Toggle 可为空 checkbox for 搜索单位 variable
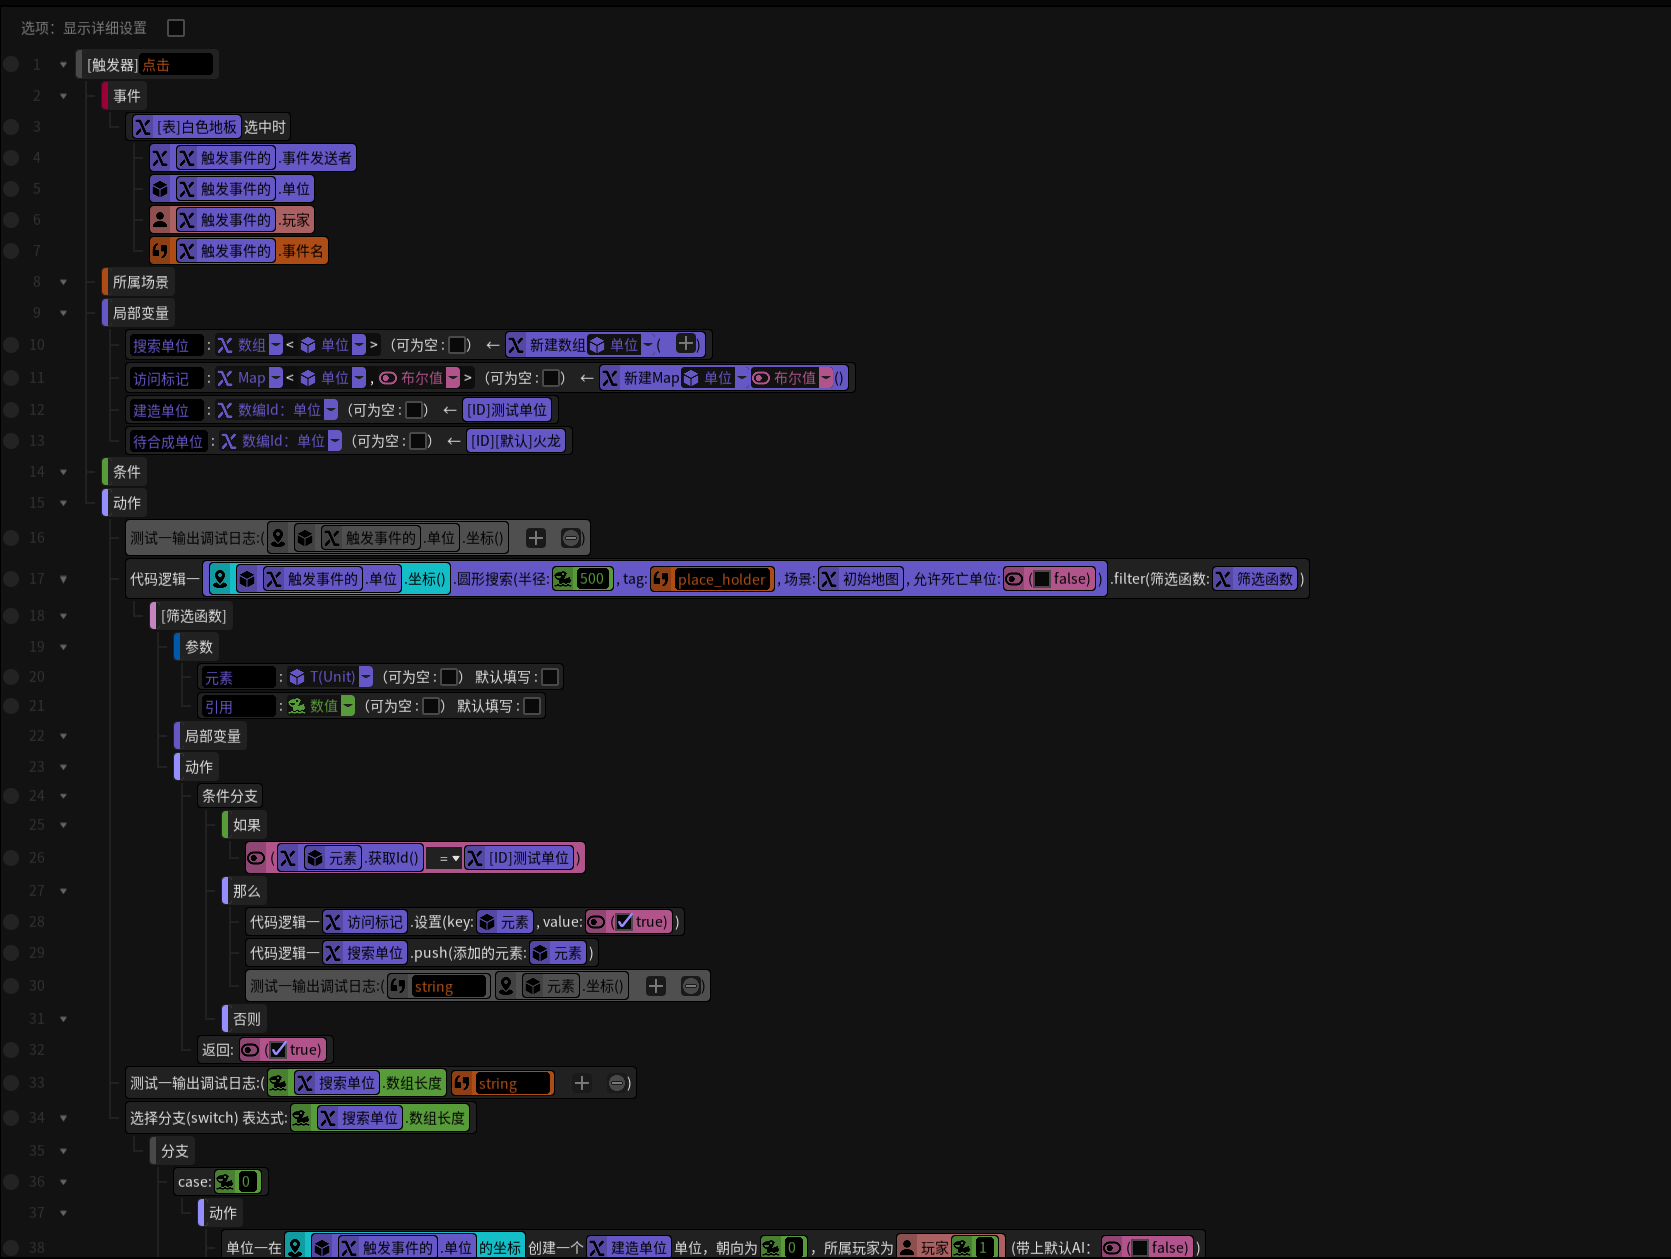Viewport: 1671px width, 1259px height. 457,345
